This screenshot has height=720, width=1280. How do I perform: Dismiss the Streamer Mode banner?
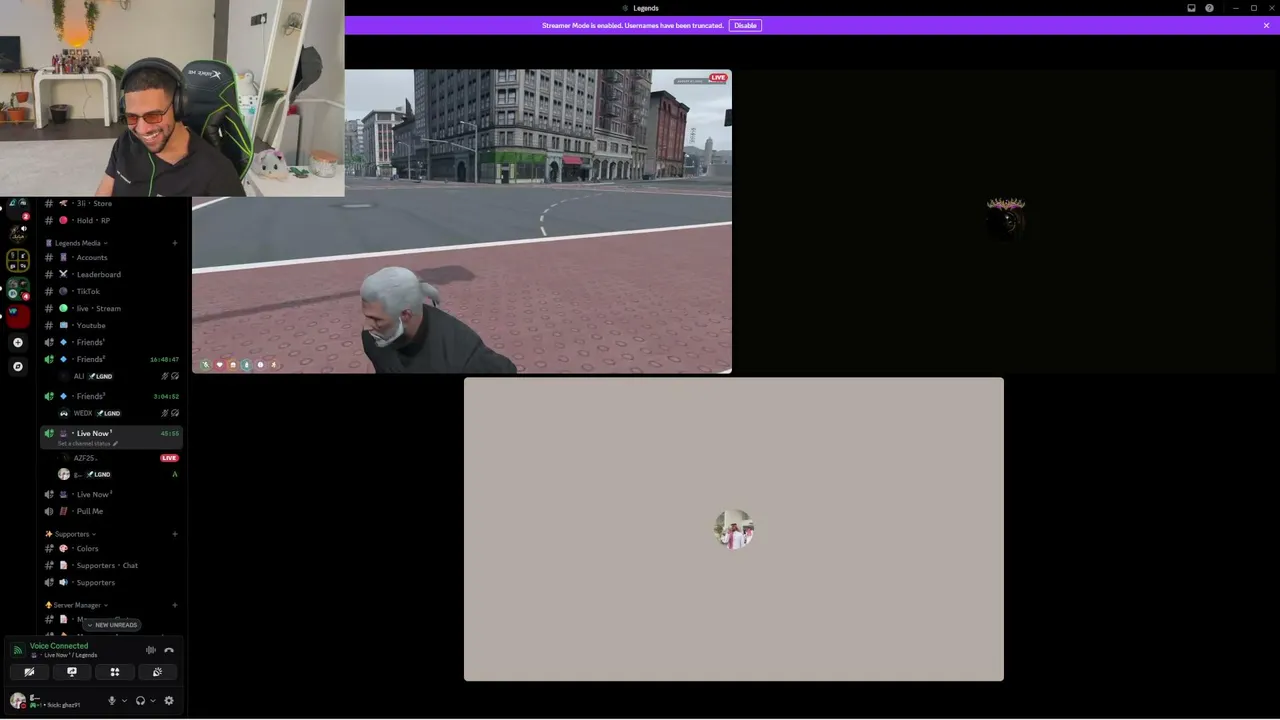1266,25
